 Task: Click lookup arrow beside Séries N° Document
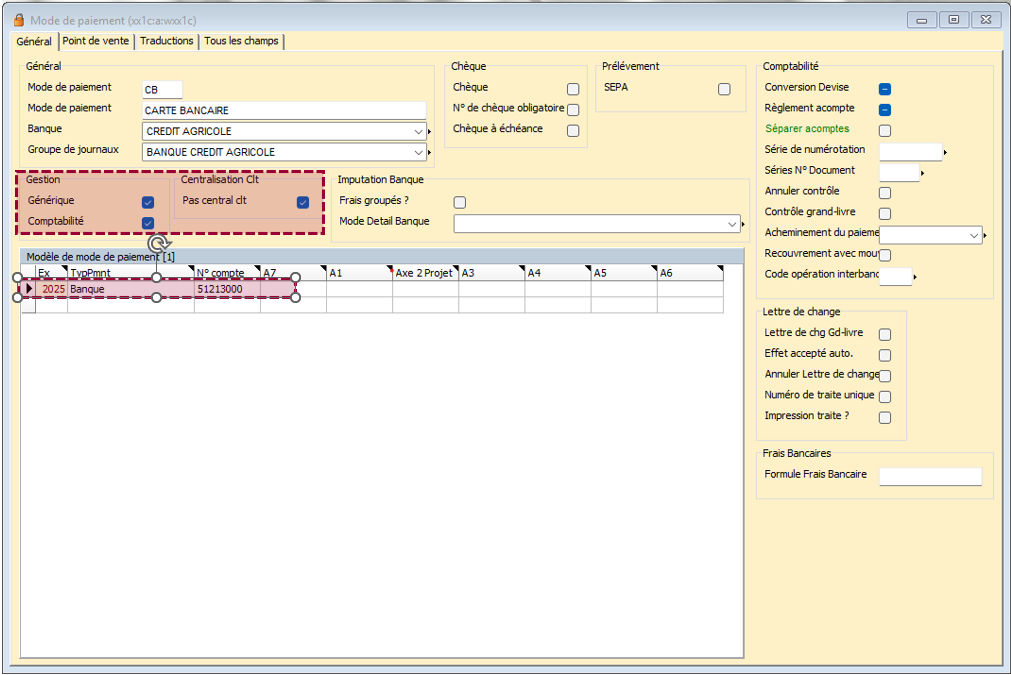click(922, 174)
